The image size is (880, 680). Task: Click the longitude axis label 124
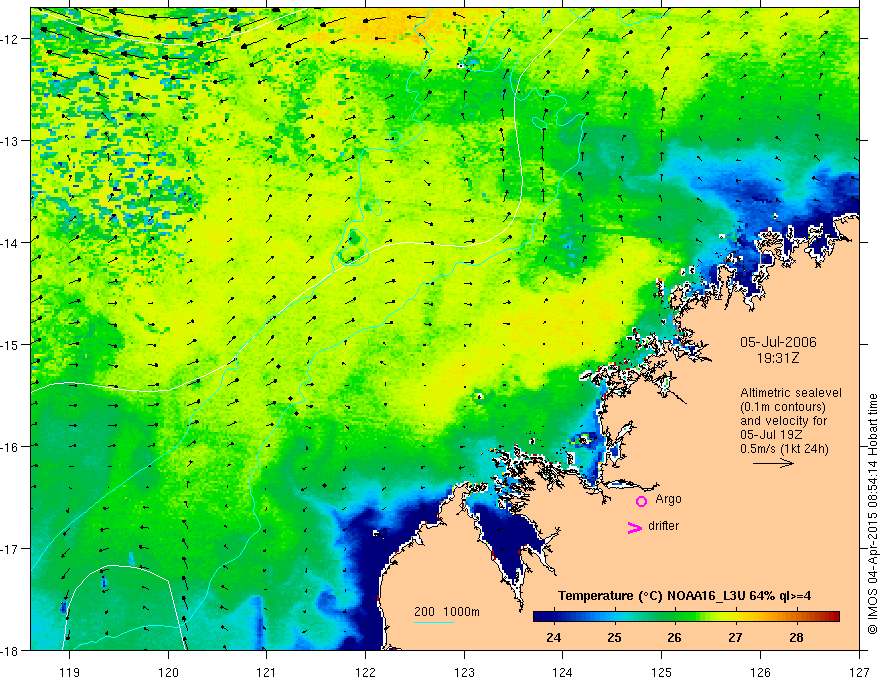[563, 672]
